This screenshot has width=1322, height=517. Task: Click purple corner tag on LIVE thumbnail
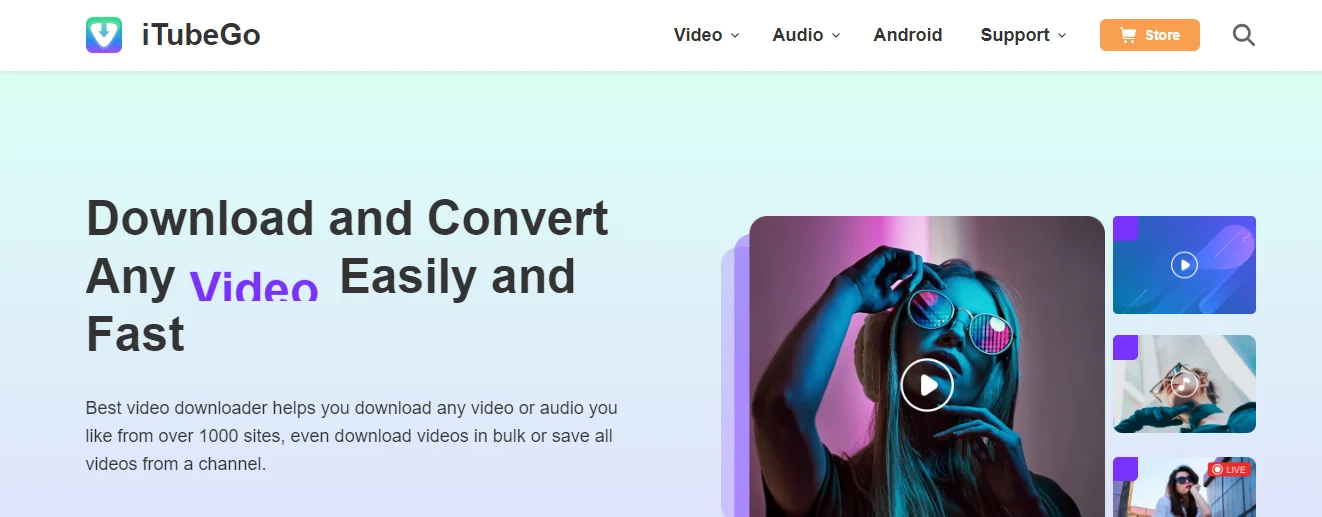pyautogui.click(x=1125, y=469)
